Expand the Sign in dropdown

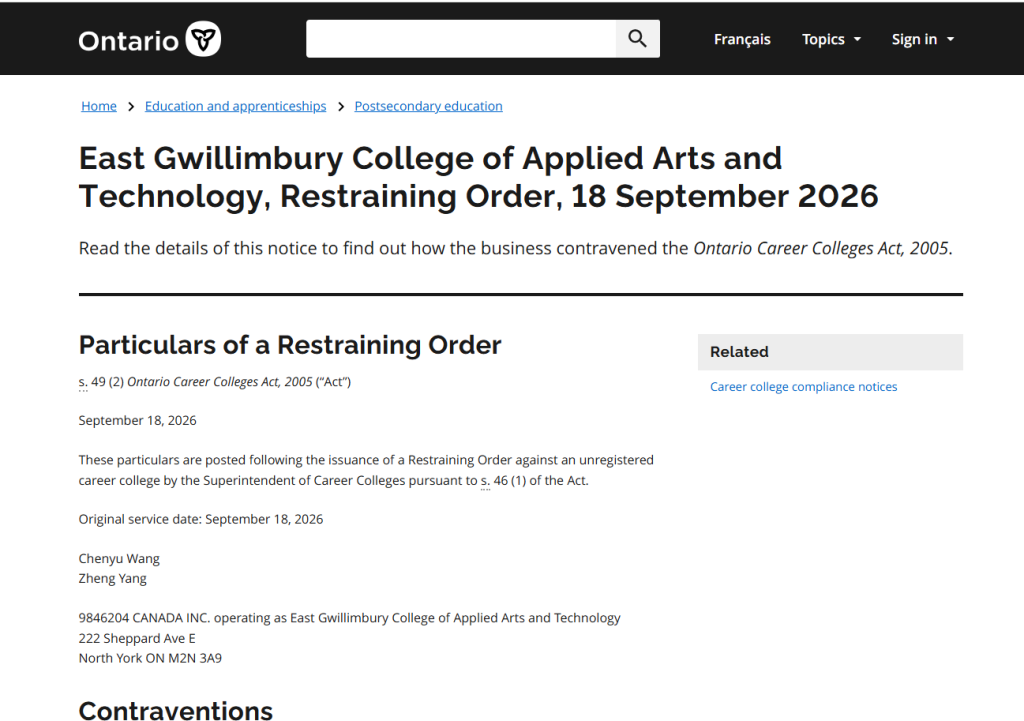tap(923, 39)
